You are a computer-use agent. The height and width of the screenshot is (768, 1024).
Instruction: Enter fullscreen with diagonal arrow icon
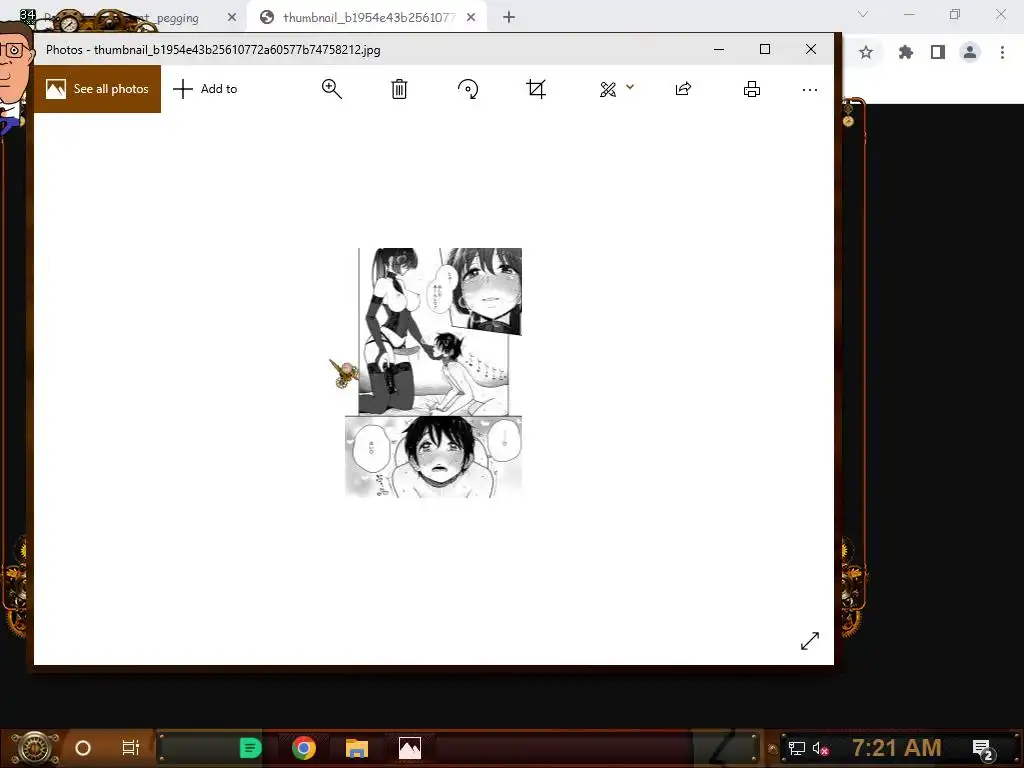tap(810, 641)
